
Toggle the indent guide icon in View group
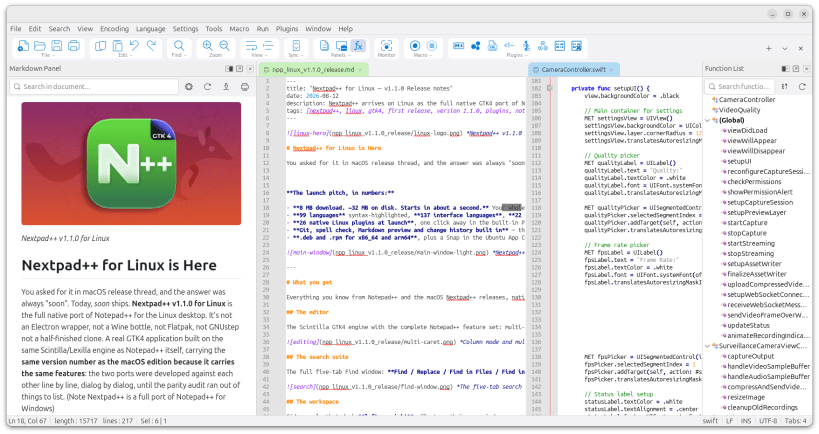tap(268, 46)
